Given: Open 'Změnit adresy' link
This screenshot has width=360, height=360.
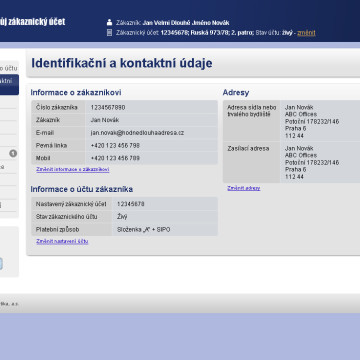Looking at the screenshot, I should [244, 188].
